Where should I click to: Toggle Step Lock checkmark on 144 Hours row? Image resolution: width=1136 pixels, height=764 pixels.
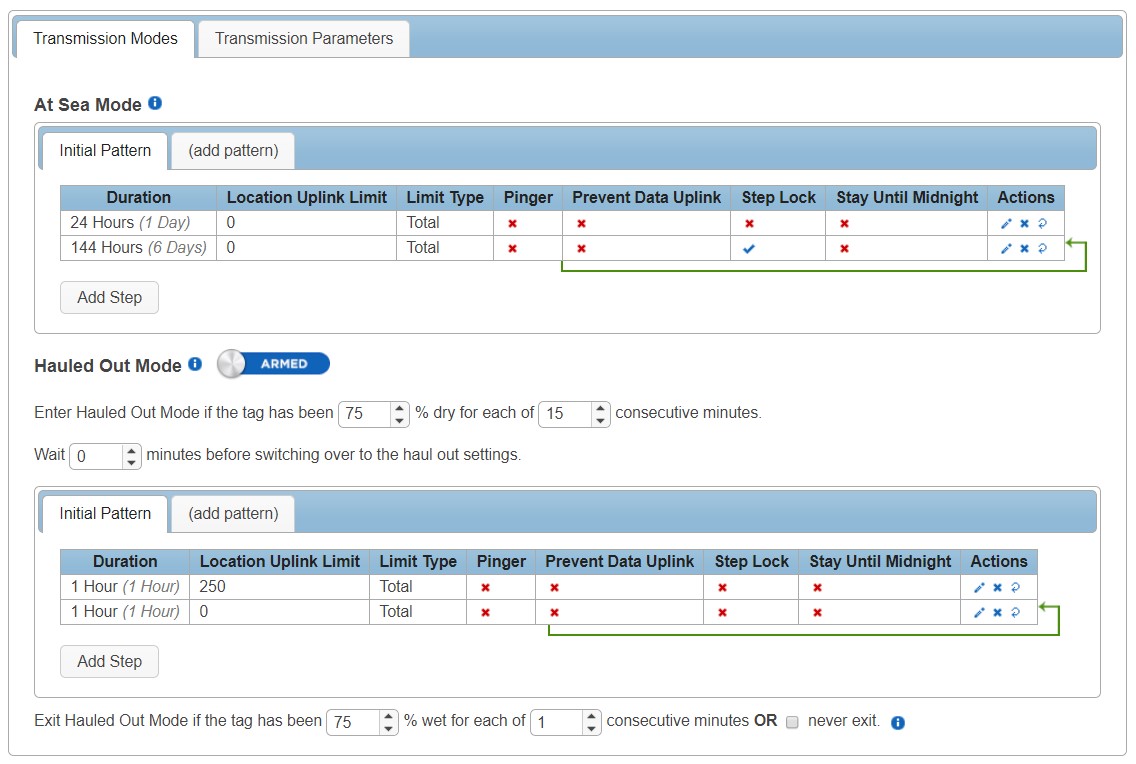pos(749,249)
